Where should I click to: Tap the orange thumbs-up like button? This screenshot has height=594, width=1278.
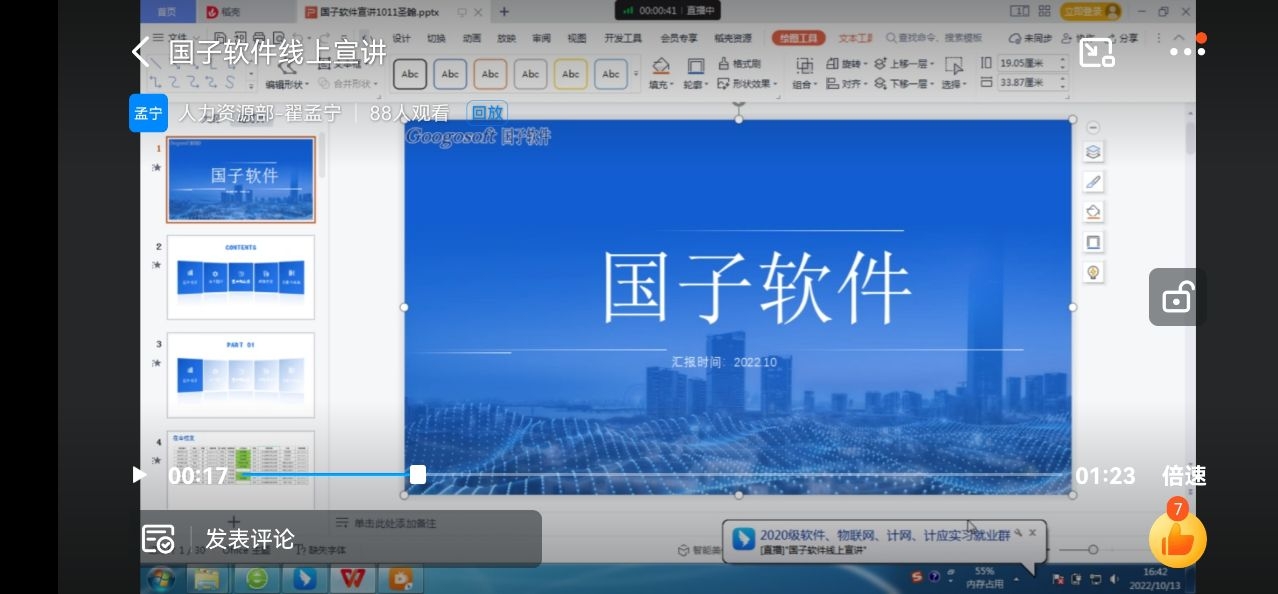coord(1177,538)
